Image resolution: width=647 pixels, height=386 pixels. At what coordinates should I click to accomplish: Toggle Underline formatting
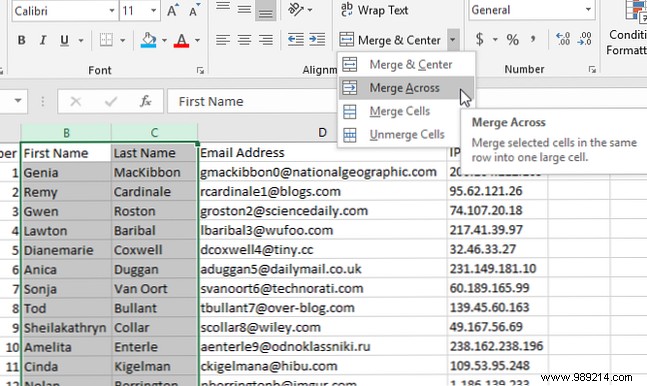click(x=64, y=40)
